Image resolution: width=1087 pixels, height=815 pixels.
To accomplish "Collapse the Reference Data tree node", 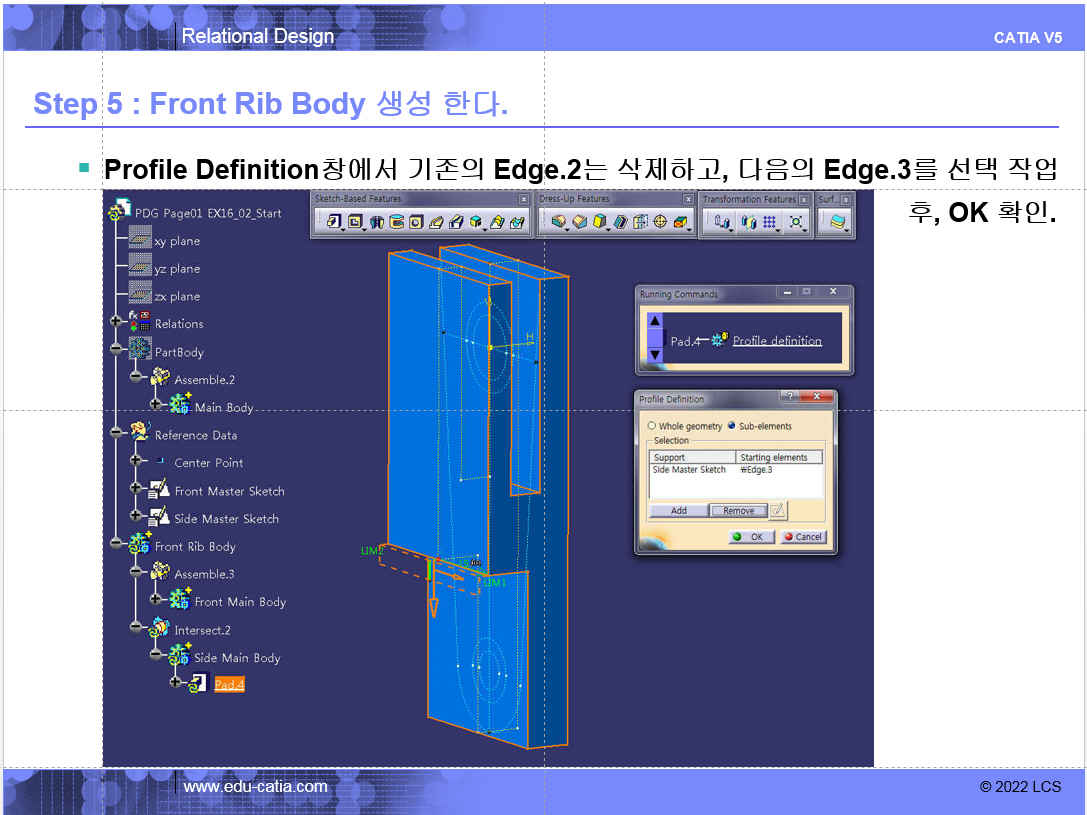I will [118, 435].
